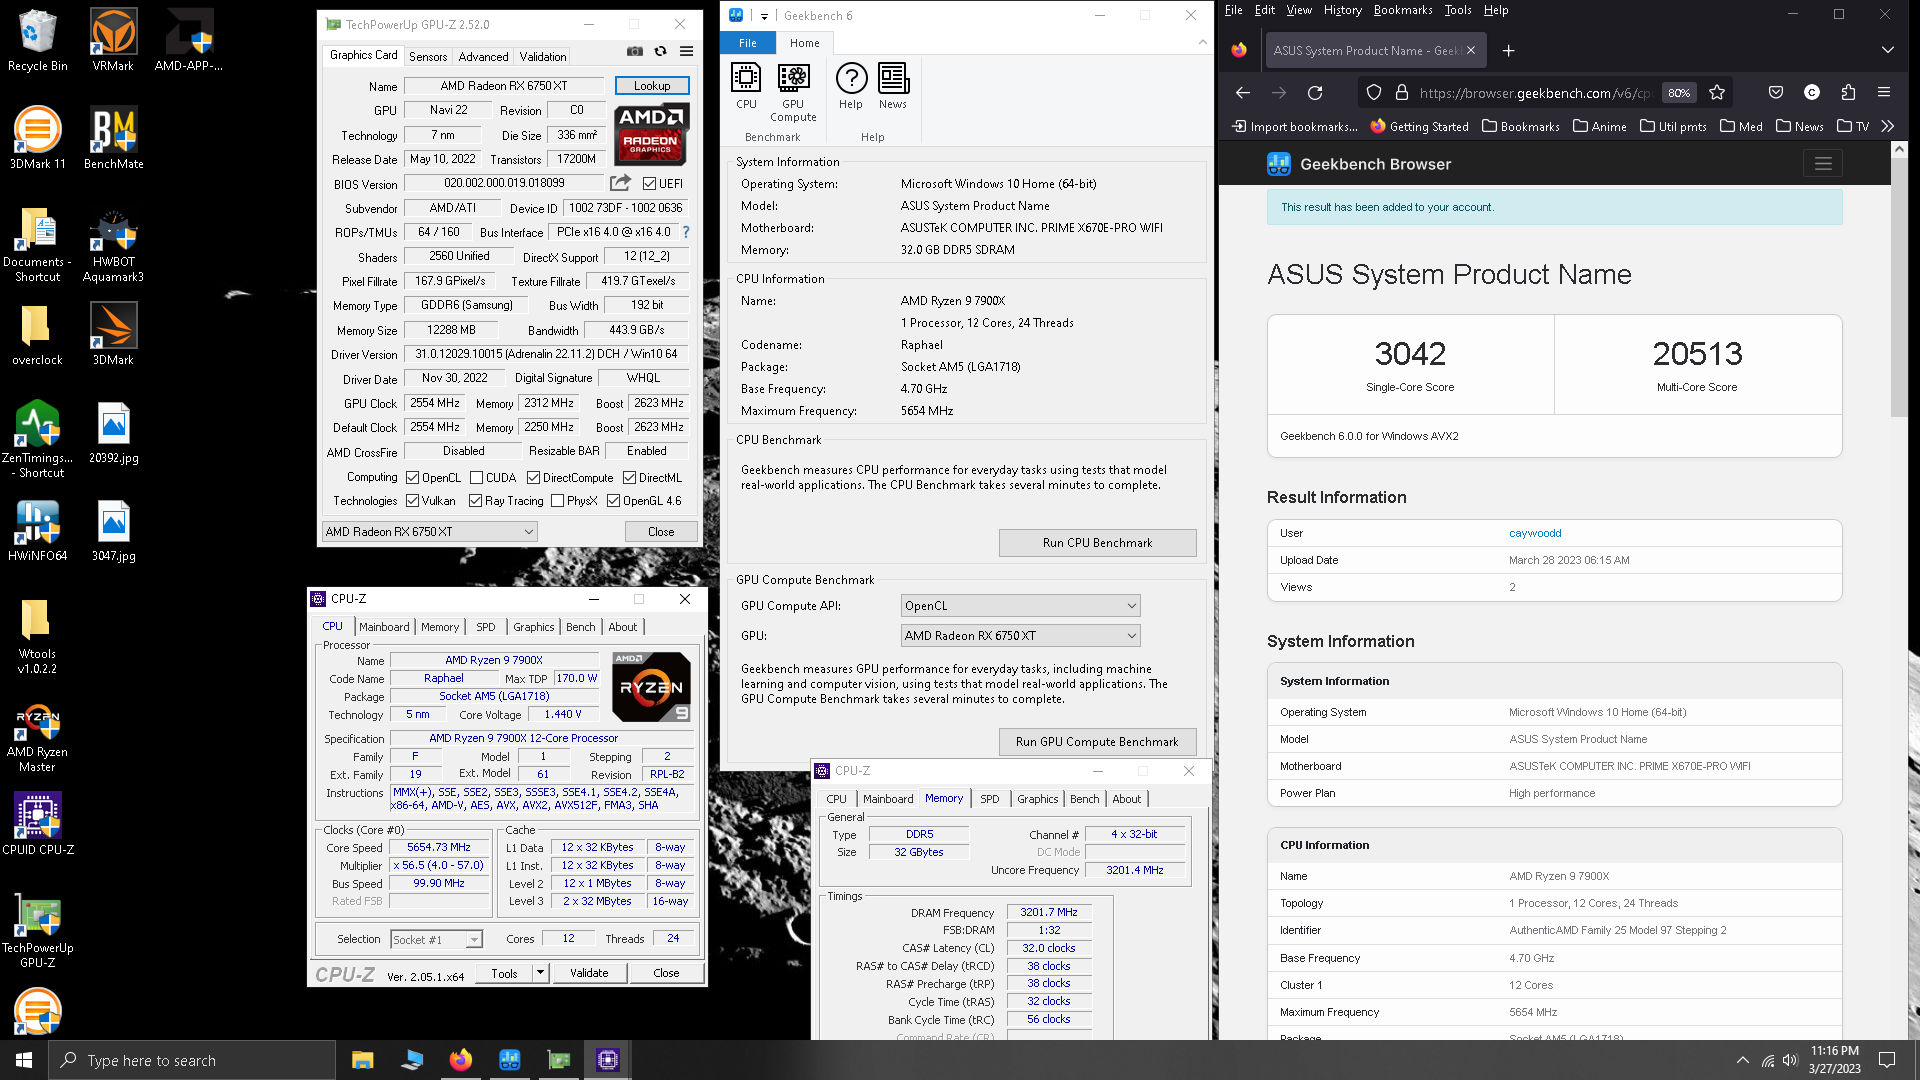Viewport: 1920px width, 1080px height.
Task: Click the 80% zoom level indicator
Action: (1679, 93)
